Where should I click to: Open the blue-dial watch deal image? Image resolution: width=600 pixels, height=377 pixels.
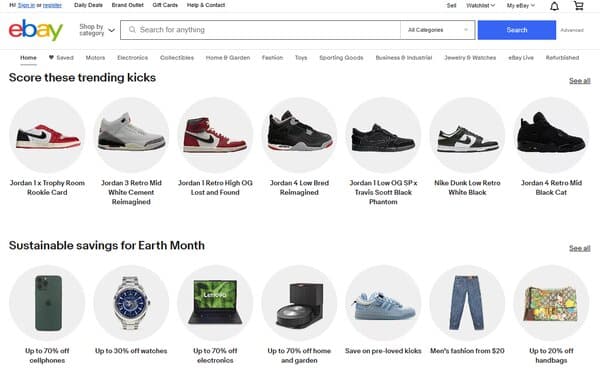point(131,303)
